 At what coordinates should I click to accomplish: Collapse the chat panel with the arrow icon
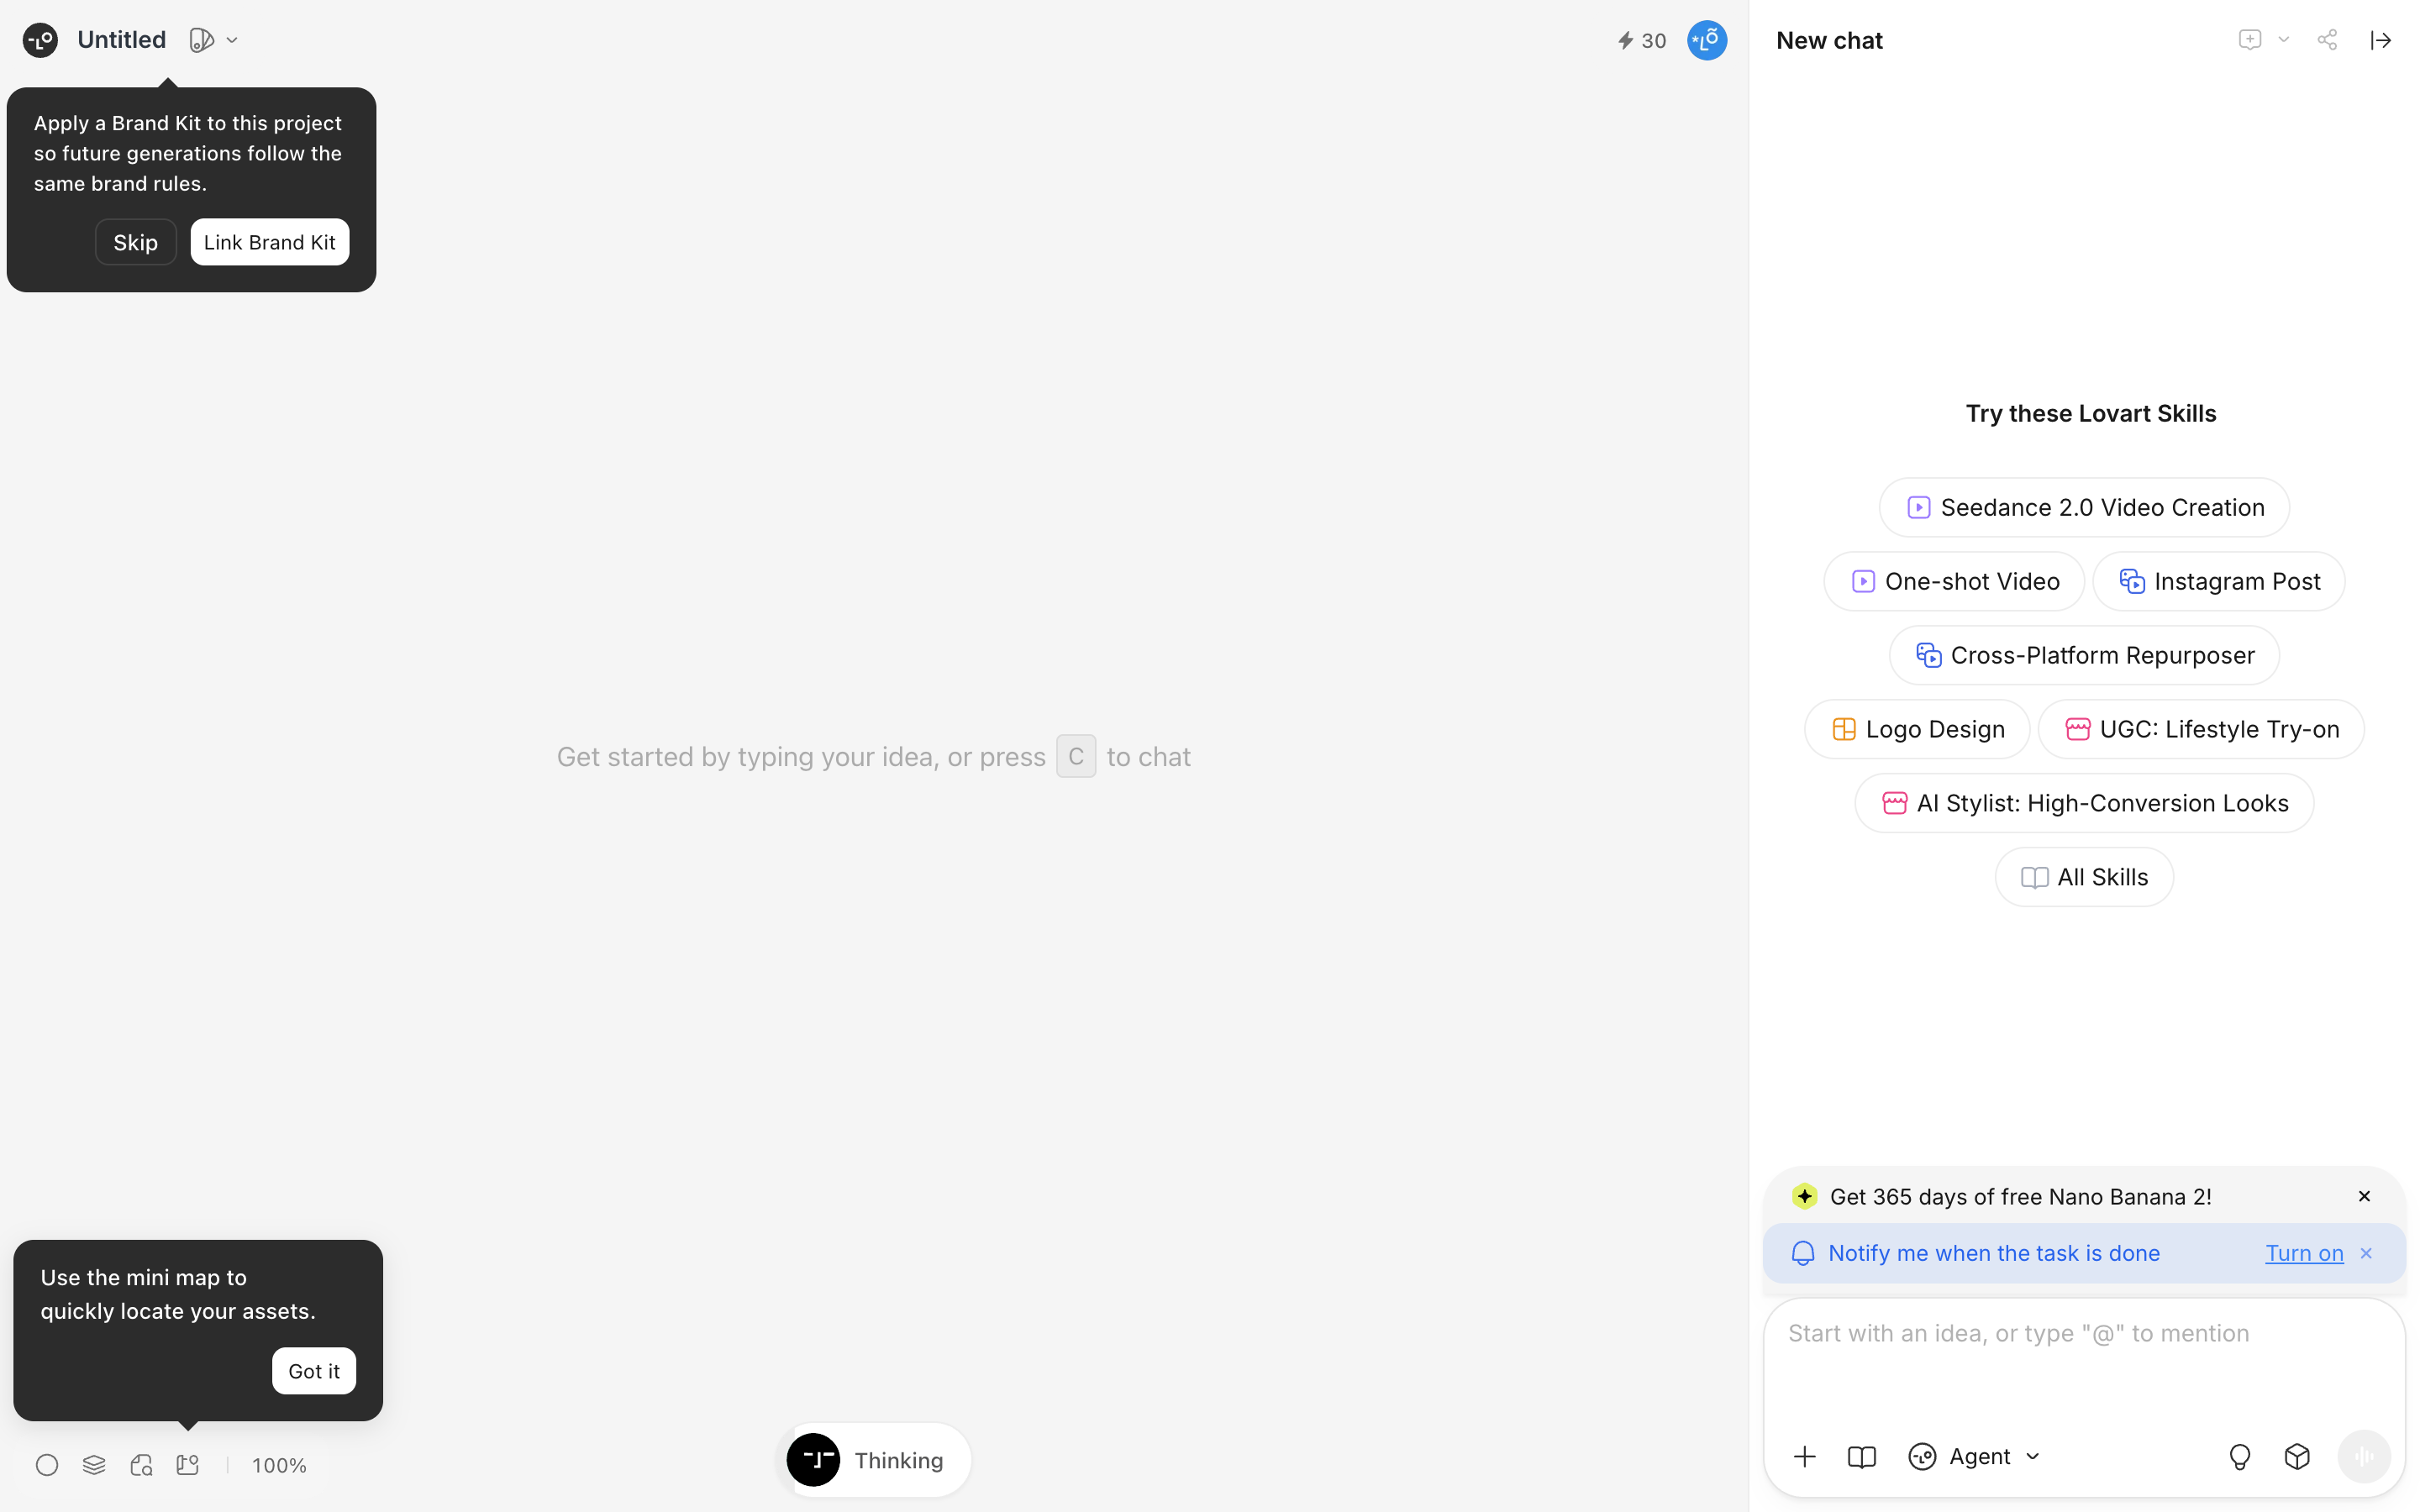pyautogui.click(x=2381, y=40)
